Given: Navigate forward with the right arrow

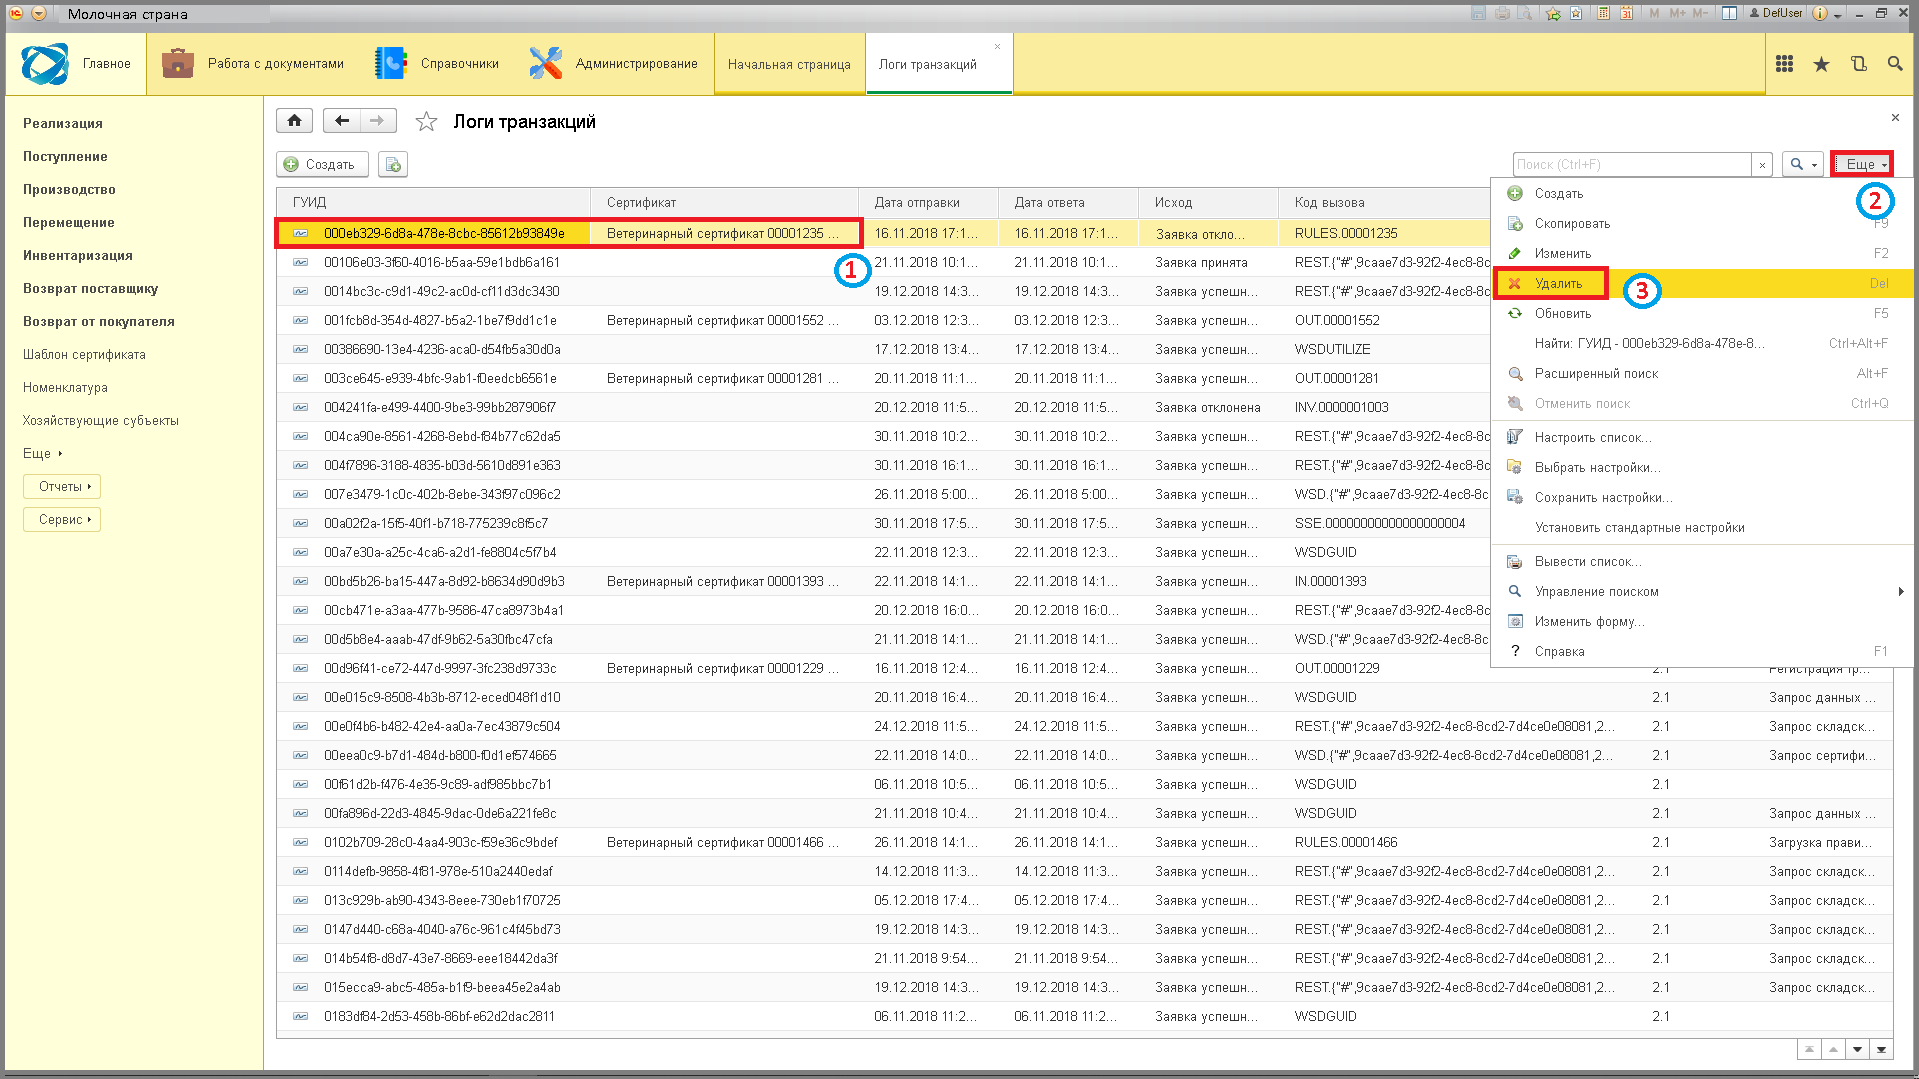Looking at the screenshot, I should pyautogui.click(x=377, y=121).
